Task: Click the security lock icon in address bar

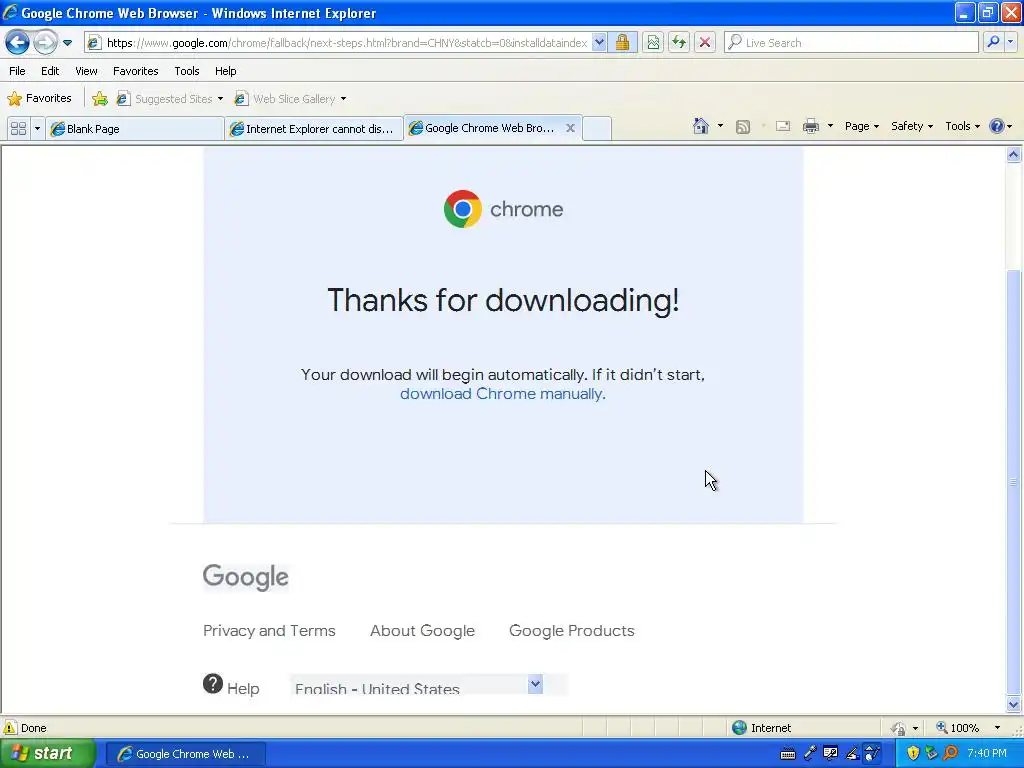Action: tap(622, 42)
